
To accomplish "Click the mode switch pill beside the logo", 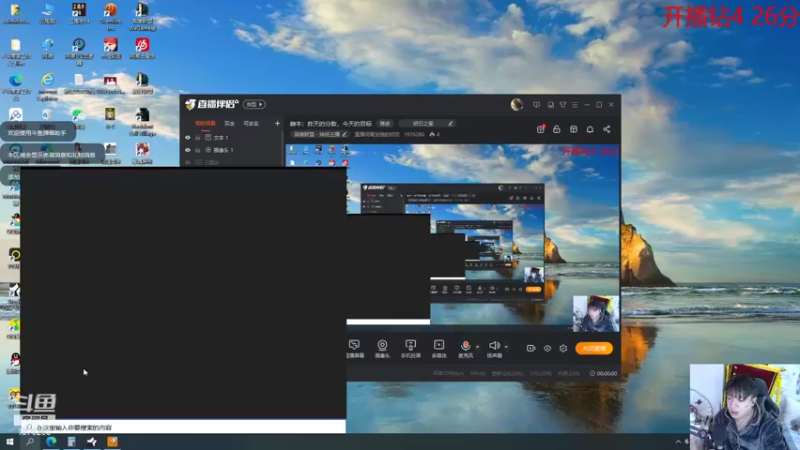I will pos(254,104).
